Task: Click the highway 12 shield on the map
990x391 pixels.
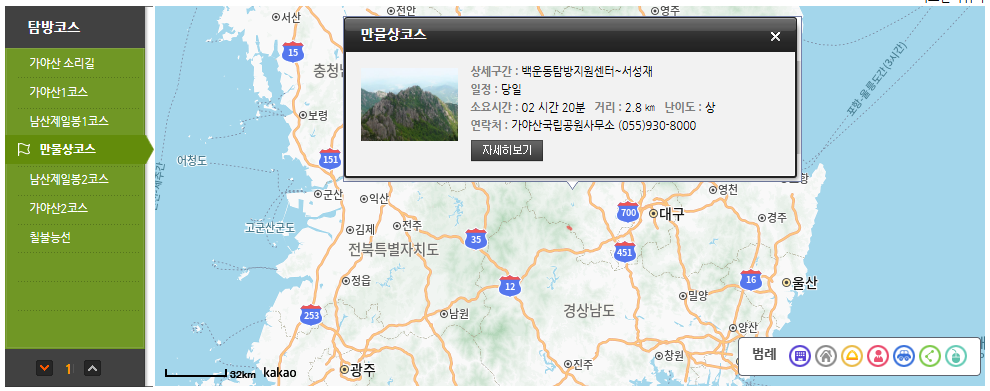Action: (510, 286)
